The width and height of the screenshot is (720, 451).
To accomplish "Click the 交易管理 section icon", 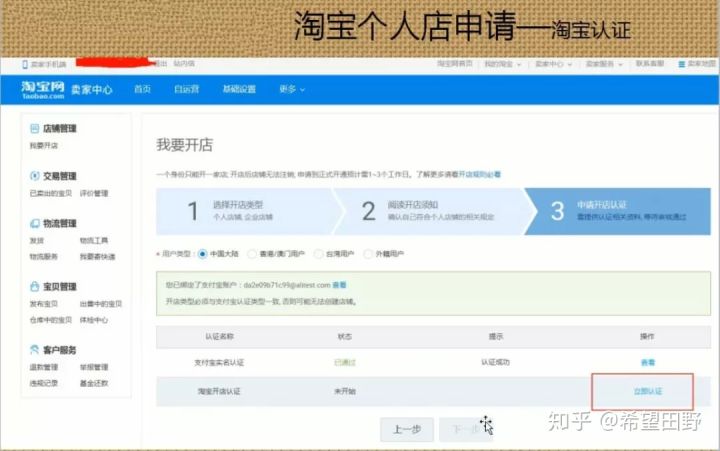I will 34,176.
